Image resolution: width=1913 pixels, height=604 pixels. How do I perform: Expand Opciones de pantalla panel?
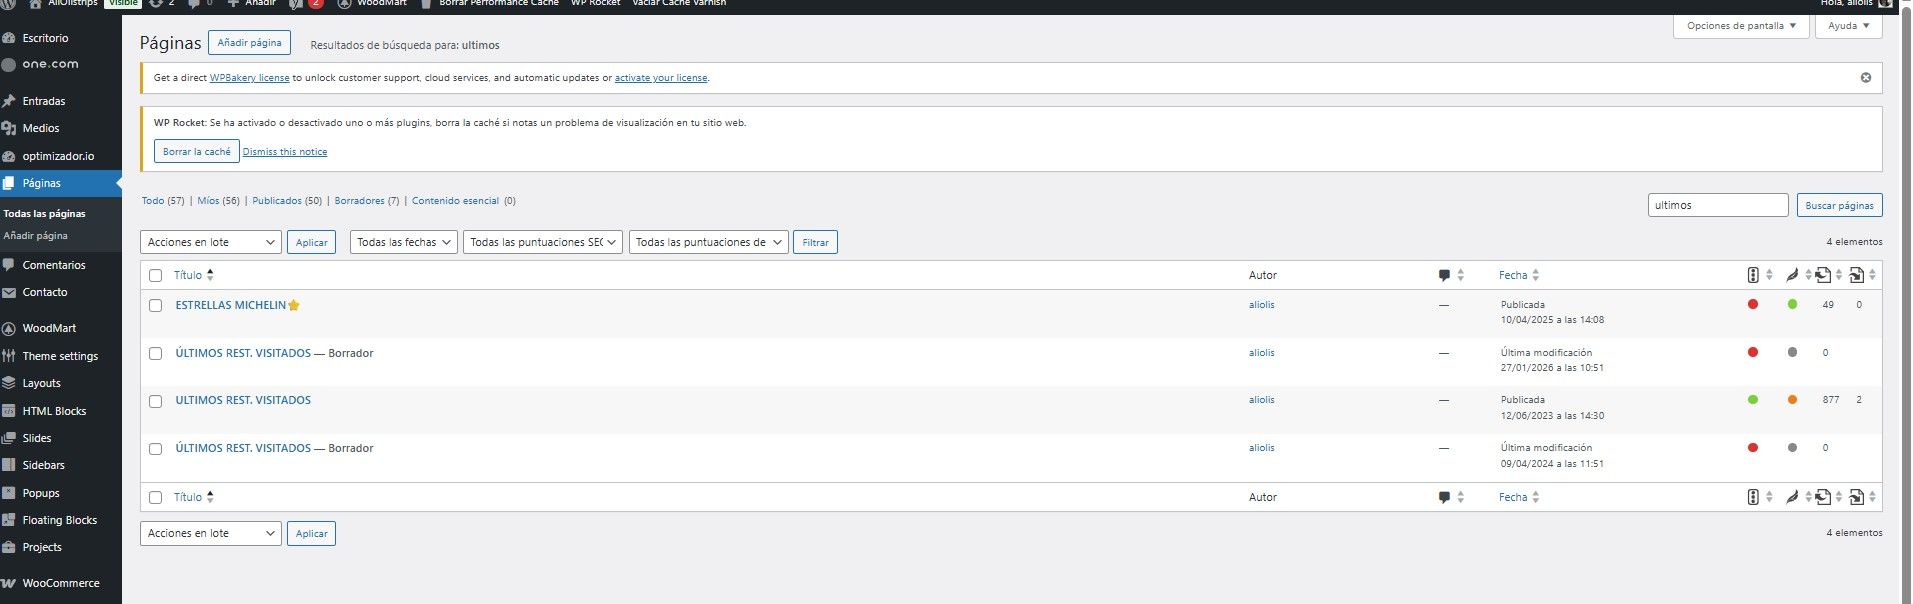coord(1740,26)
